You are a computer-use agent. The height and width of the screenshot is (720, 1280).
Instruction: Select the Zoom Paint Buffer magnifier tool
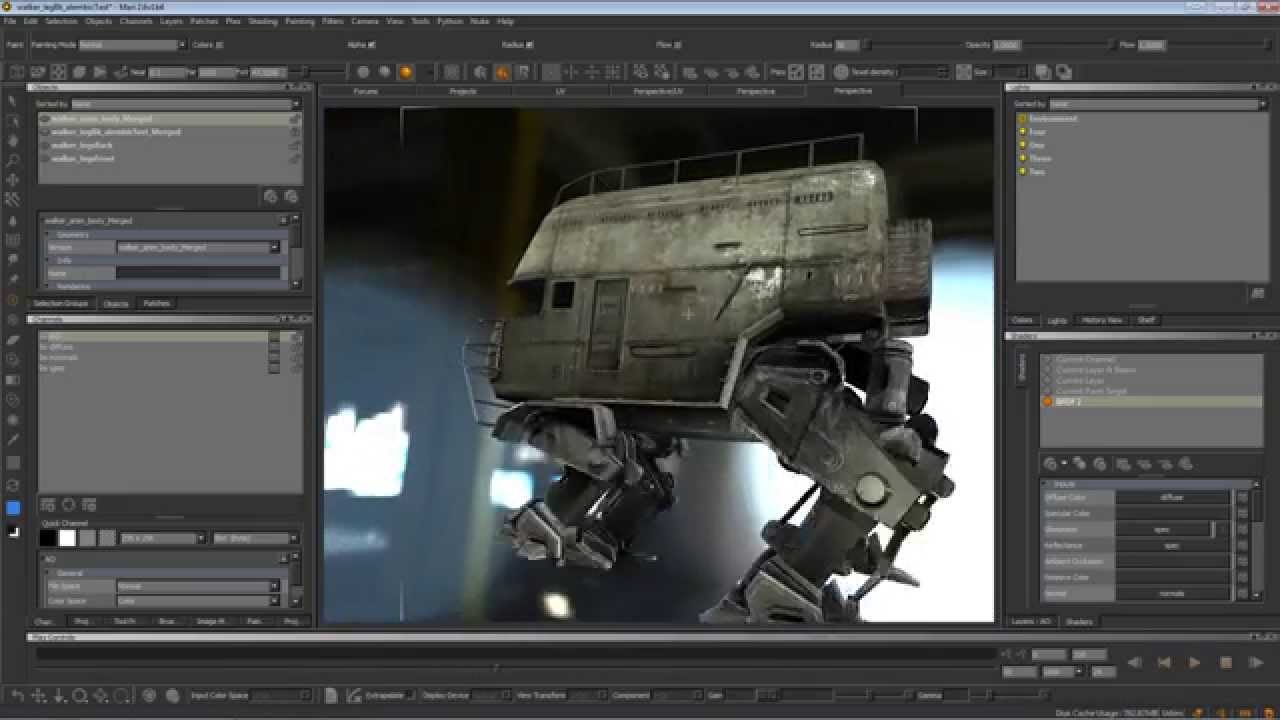tap(13, 160)
